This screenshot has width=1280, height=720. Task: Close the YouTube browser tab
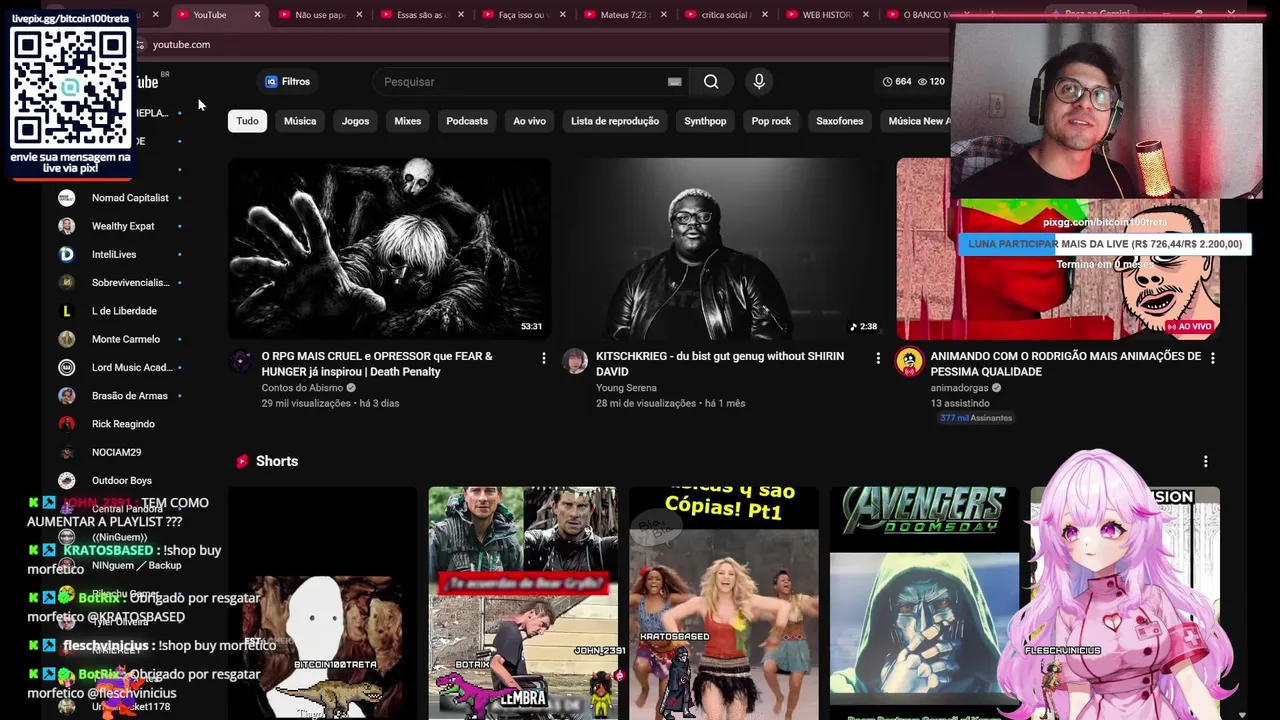(x=257, y=15)
